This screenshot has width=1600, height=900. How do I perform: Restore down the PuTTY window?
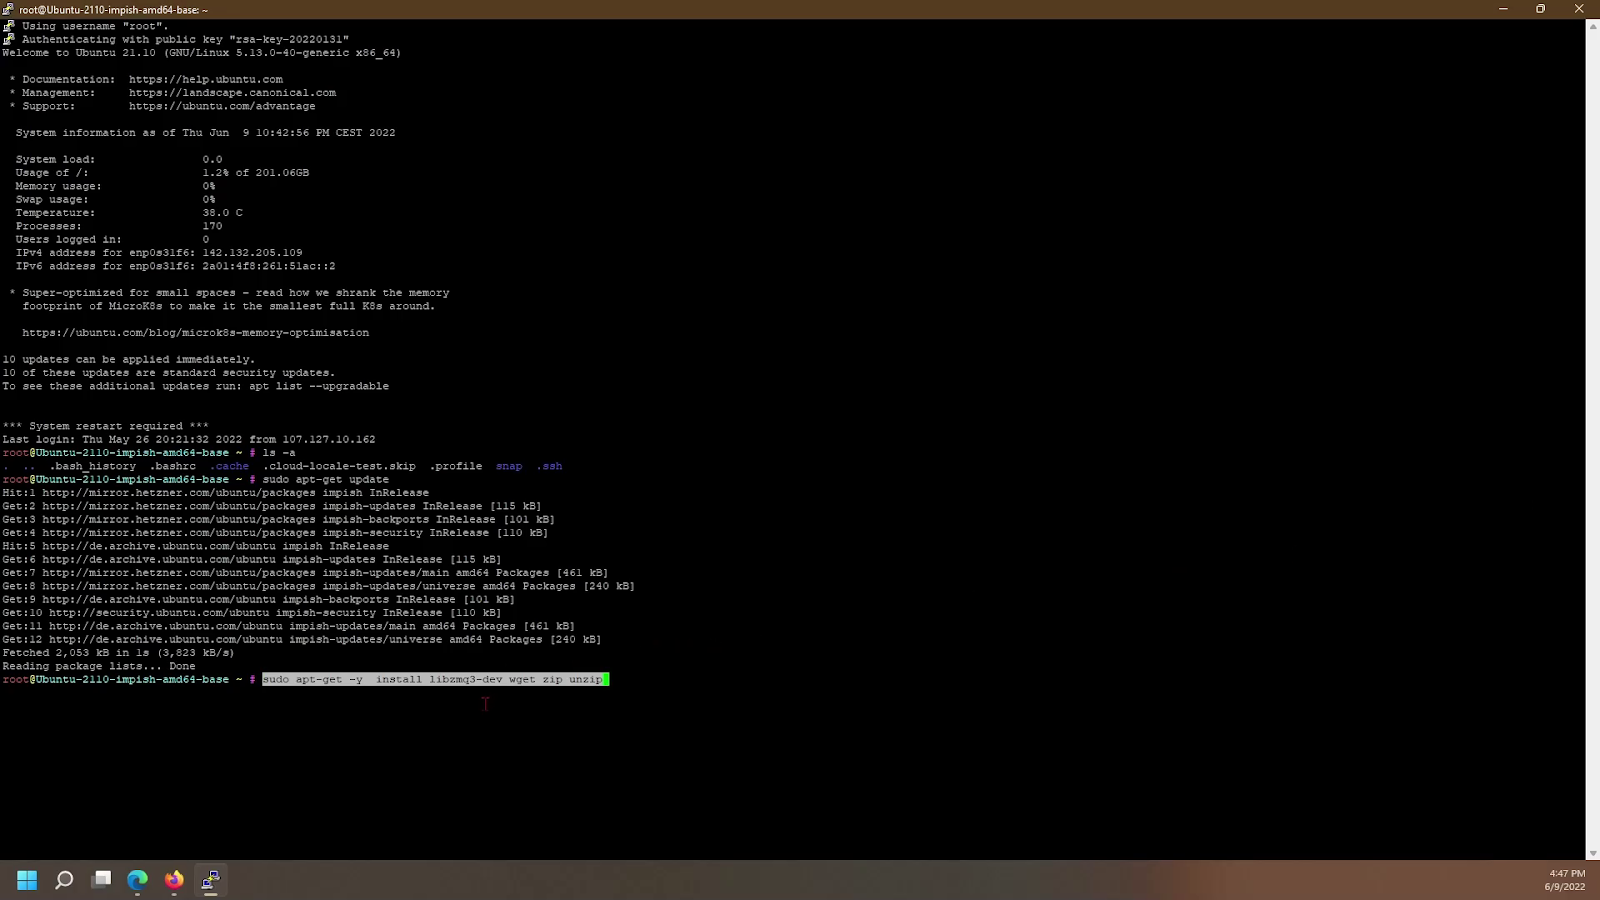pyautogui.click(x=1541, y=9)
